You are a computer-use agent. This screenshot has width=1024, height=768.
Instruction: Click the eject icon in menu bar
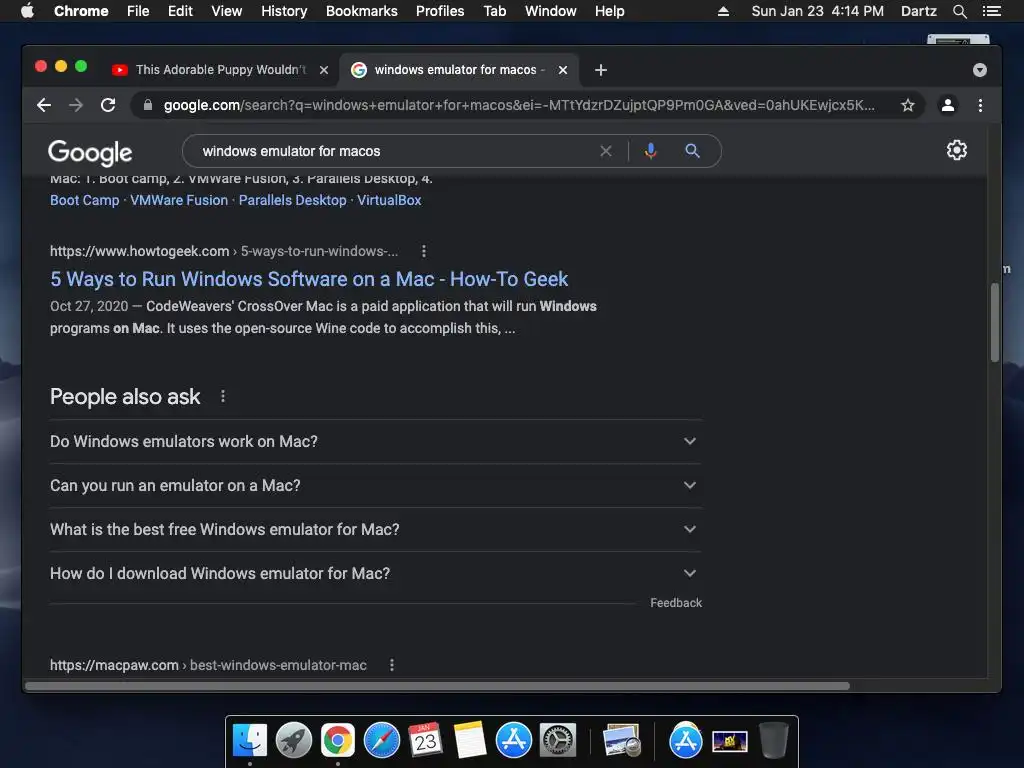click(723, 11)
